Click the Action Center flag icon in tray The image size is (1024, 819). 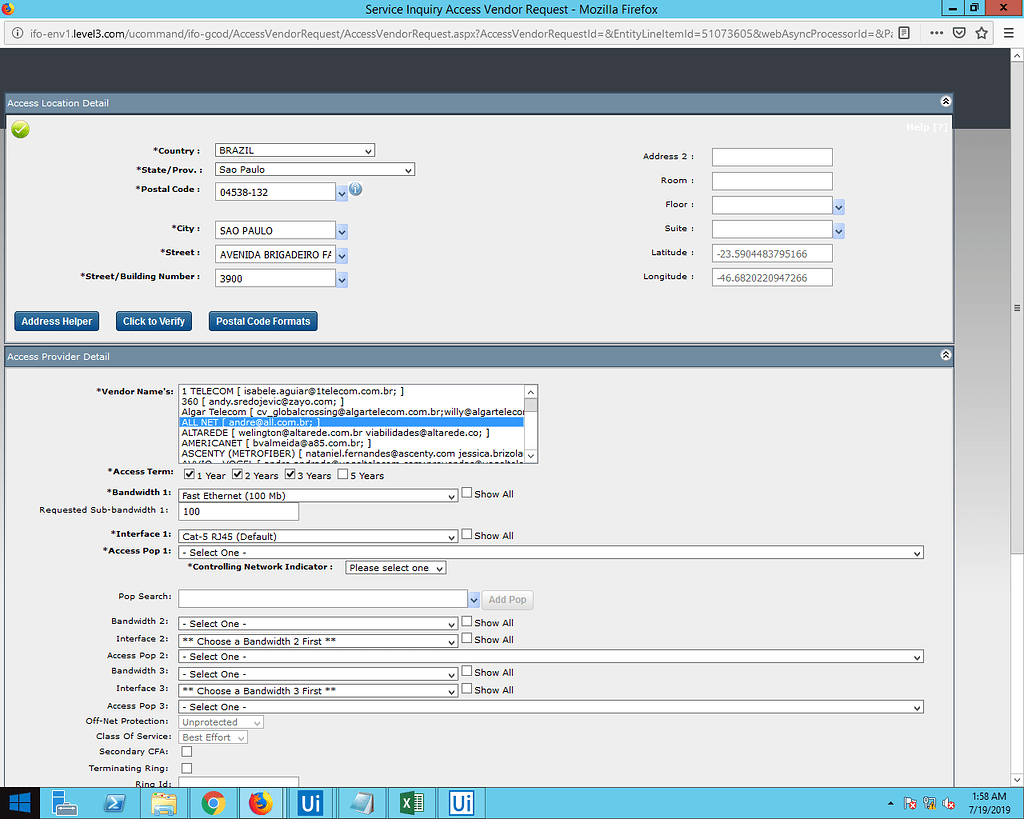911,802
